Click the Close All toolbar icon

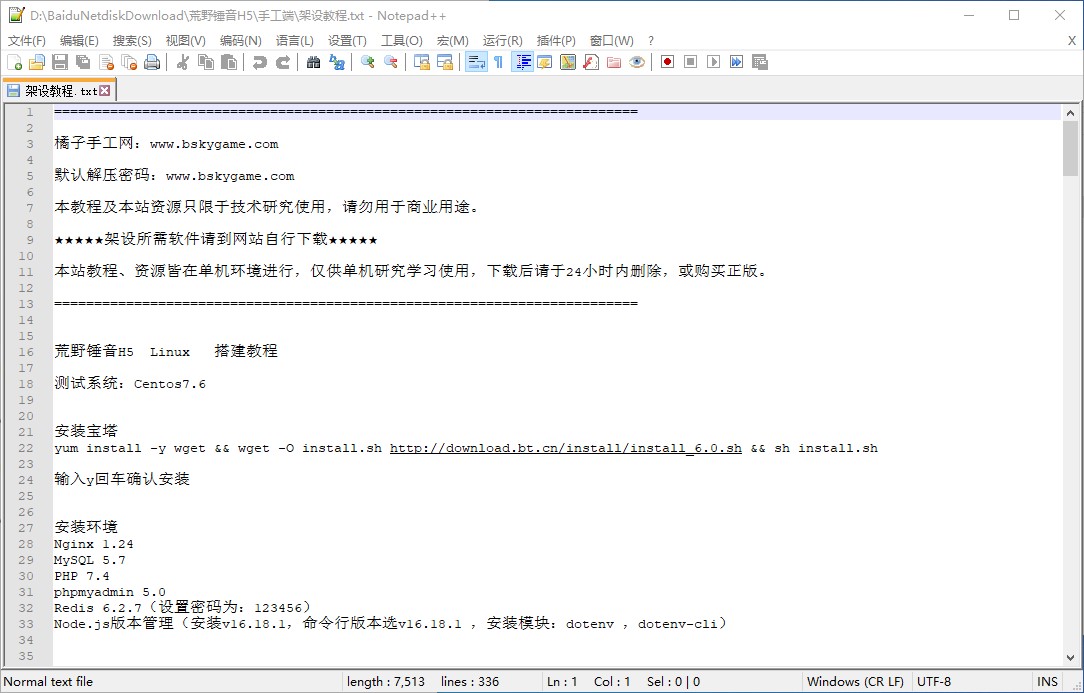click(x=129, y=62)
